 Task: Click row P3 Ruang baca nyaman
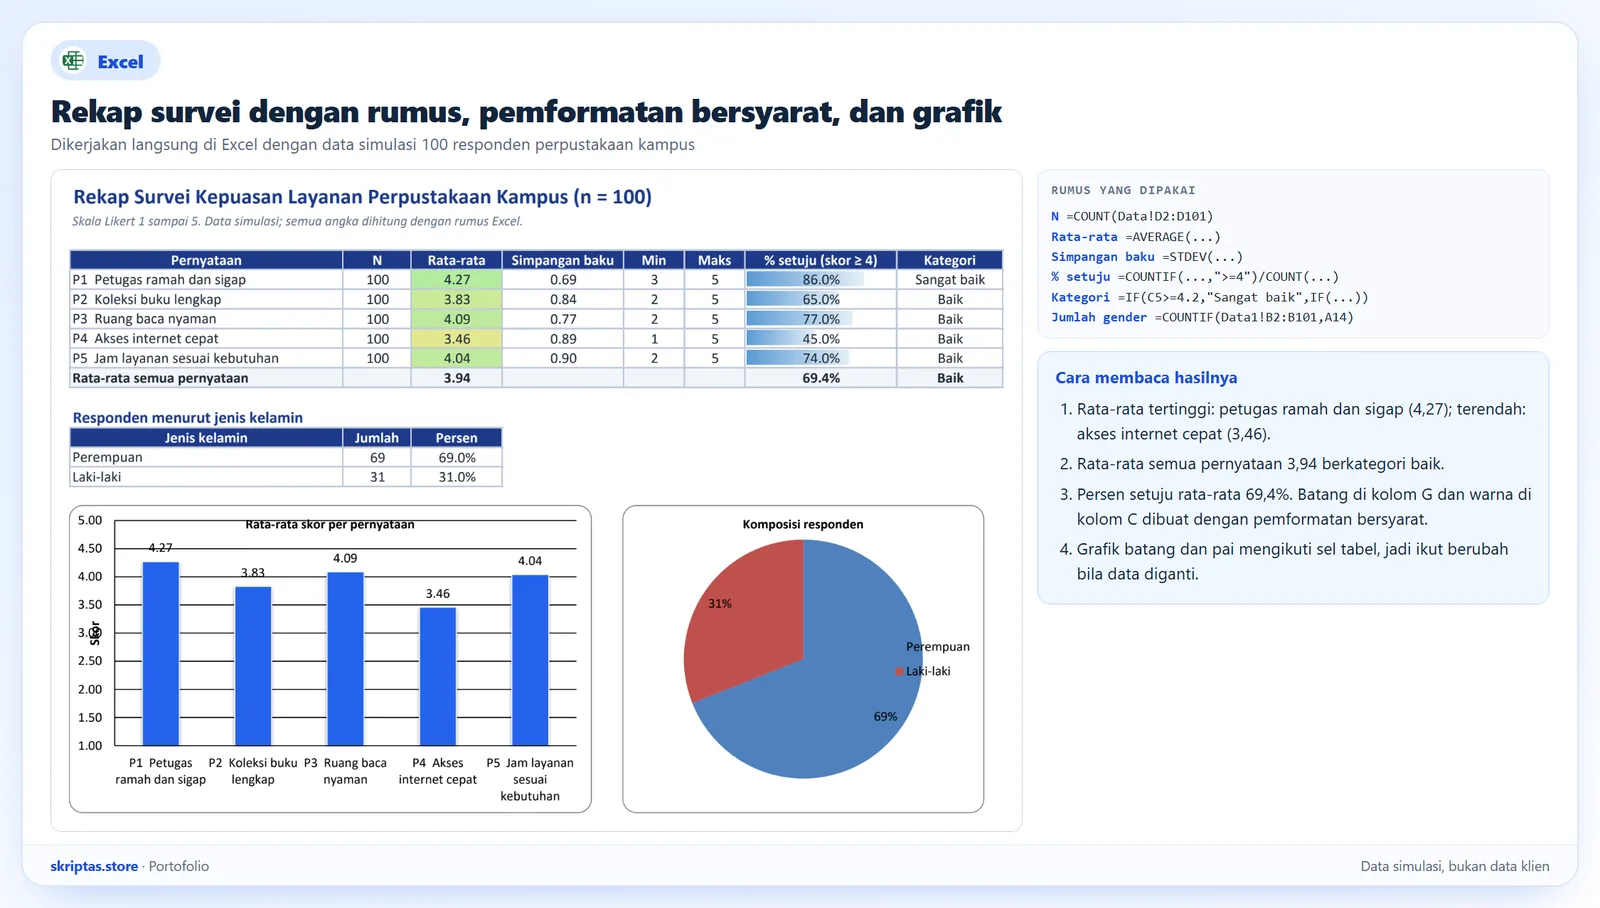point(536,319)
